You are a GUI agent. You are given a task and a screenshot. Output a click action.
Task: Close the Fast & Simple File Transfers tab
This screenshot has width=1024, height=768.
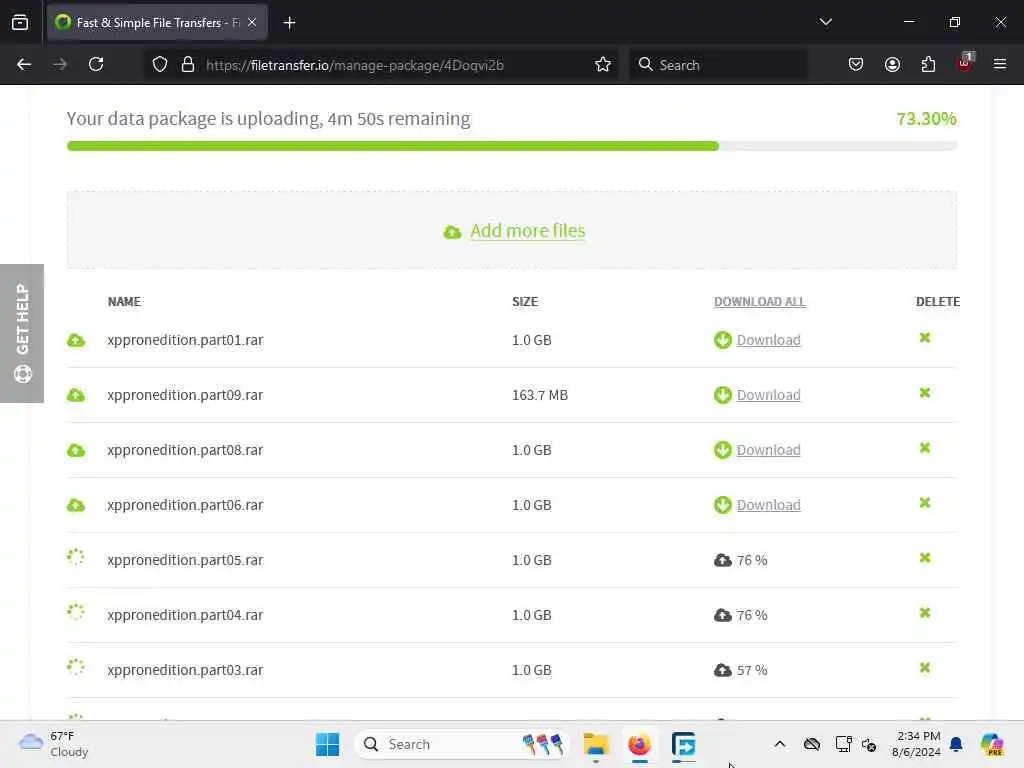coord(252,23)
